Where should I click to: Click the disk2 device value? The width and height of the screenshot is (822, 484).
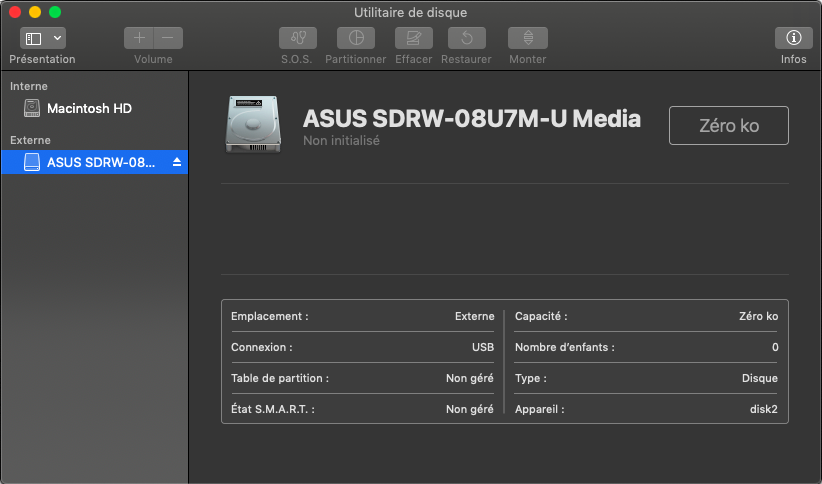763,409
